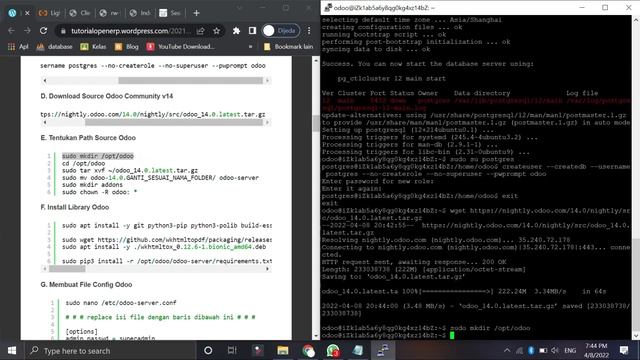The image size is (640, 360).
Task: Open File Explorer from the taskbar
Action: click(282, 350)
